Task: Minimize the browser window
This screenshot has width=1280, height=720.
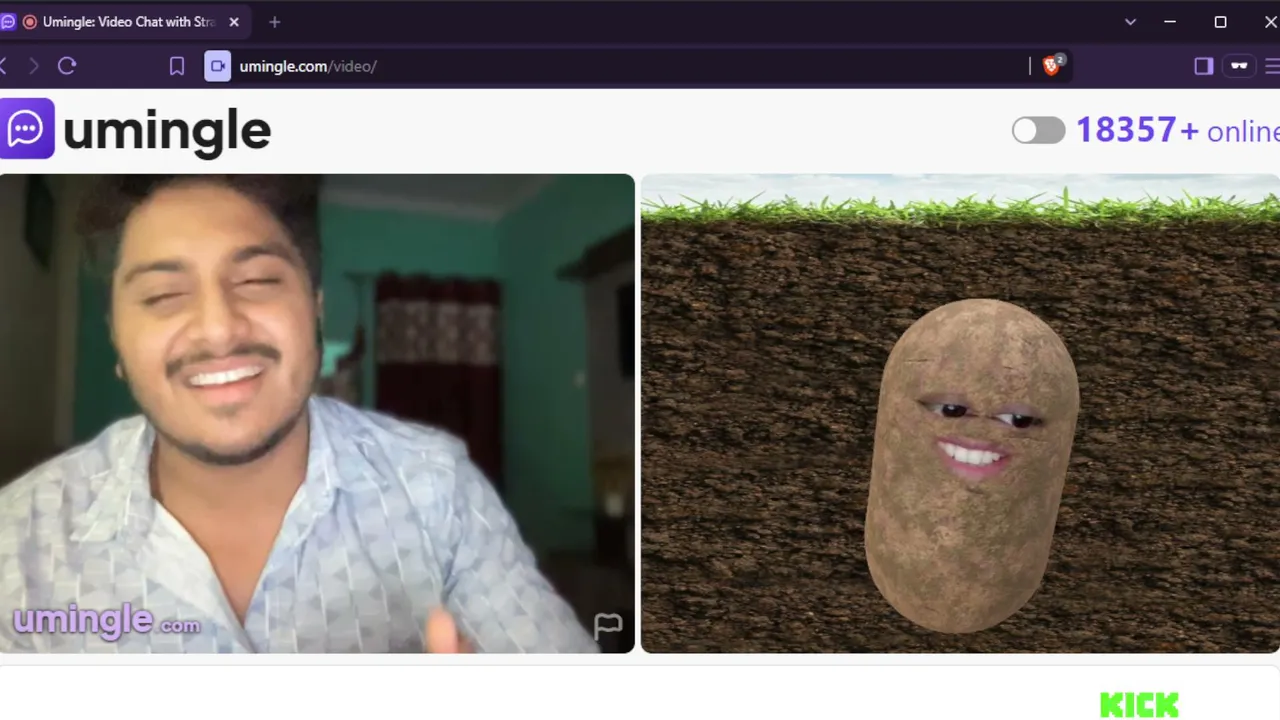Action: tap(1170, 21)
